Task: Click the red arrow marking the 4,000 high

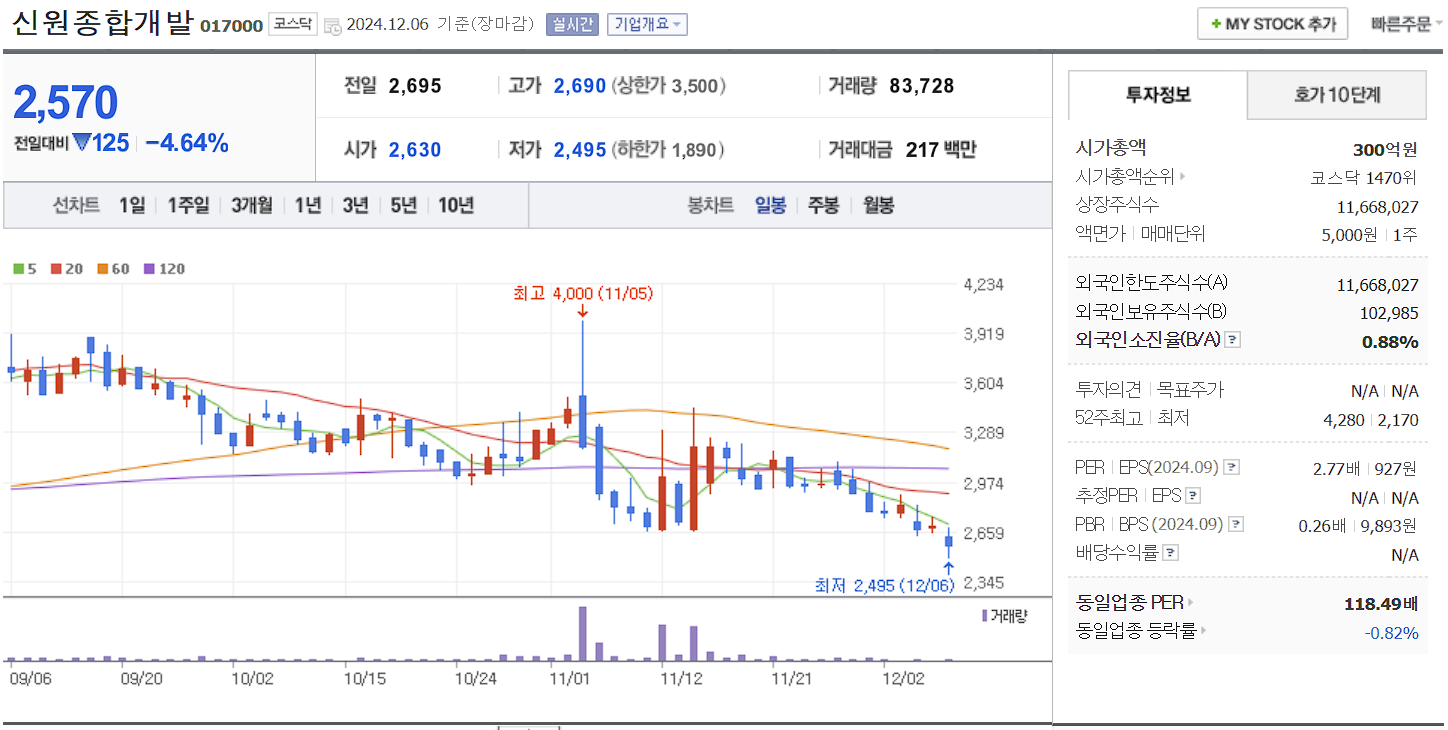Action: coord(584,311)
